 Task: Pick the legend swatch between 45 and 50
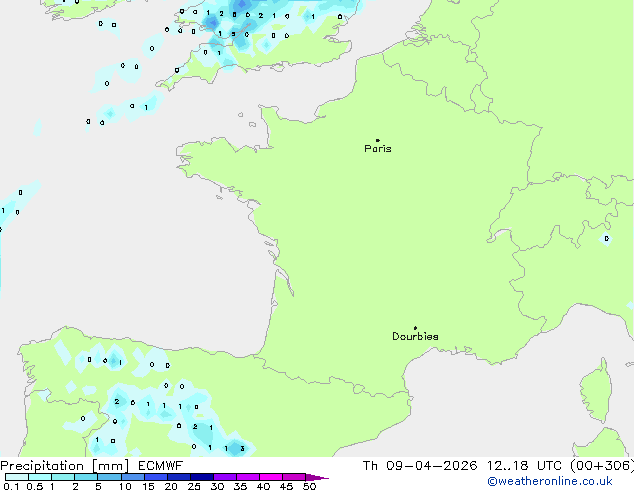[294, 477]
